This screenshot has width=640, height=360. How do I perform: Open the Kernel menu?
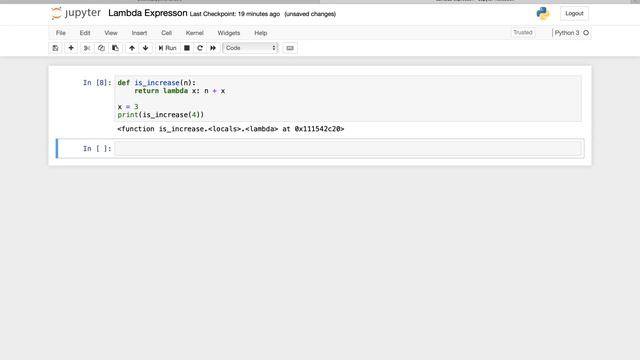click(195, 33)
